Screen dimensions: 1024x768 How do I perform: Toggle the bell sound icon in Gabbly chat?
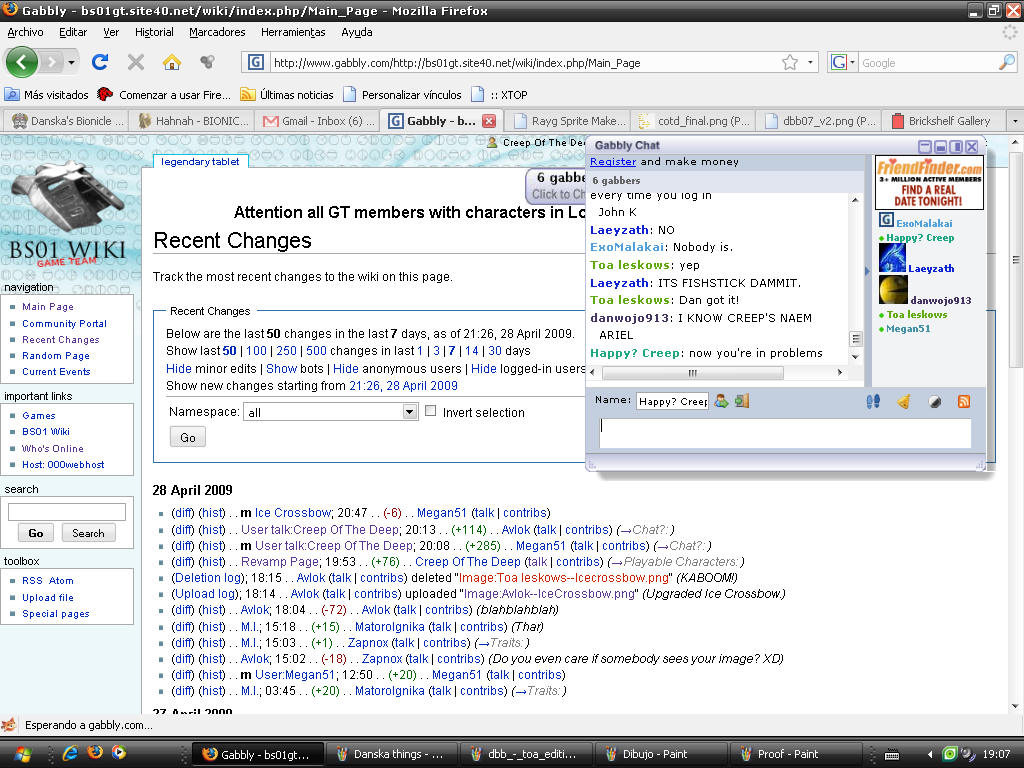coord(904,401)
